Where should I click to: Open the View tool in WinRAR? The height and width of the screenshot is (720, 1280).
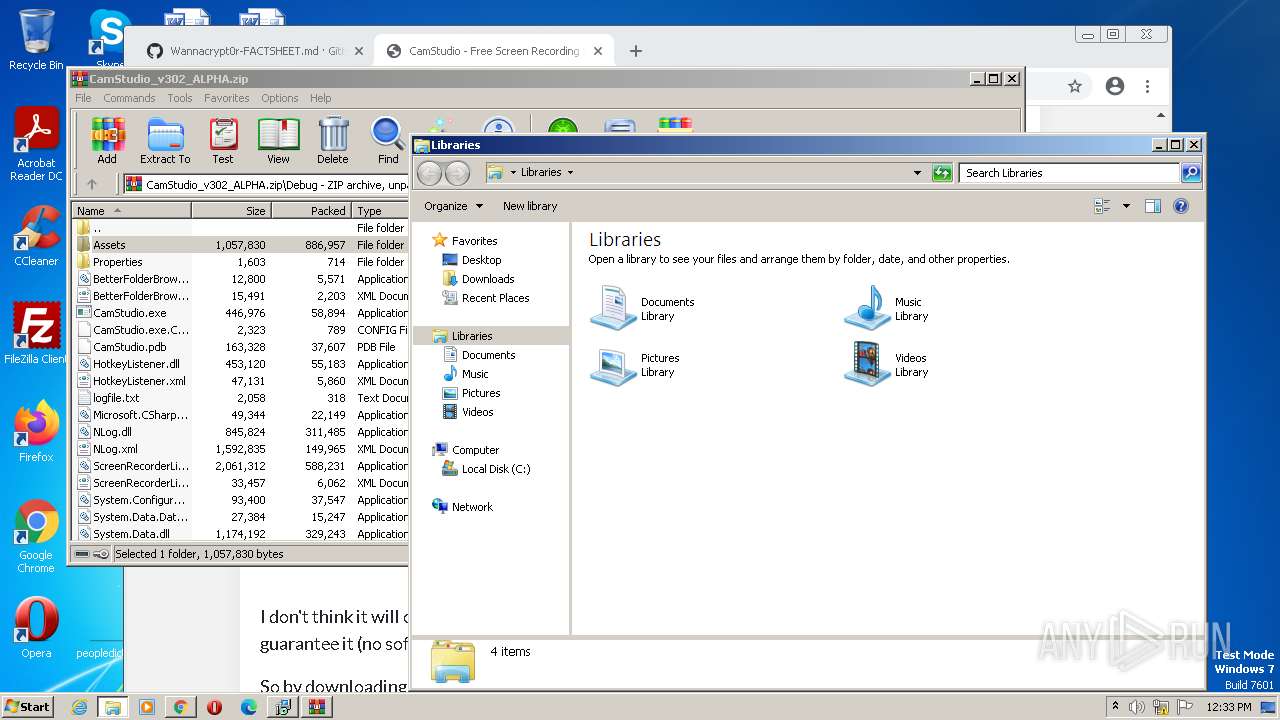pyautogui.click(x=278, y=140)
